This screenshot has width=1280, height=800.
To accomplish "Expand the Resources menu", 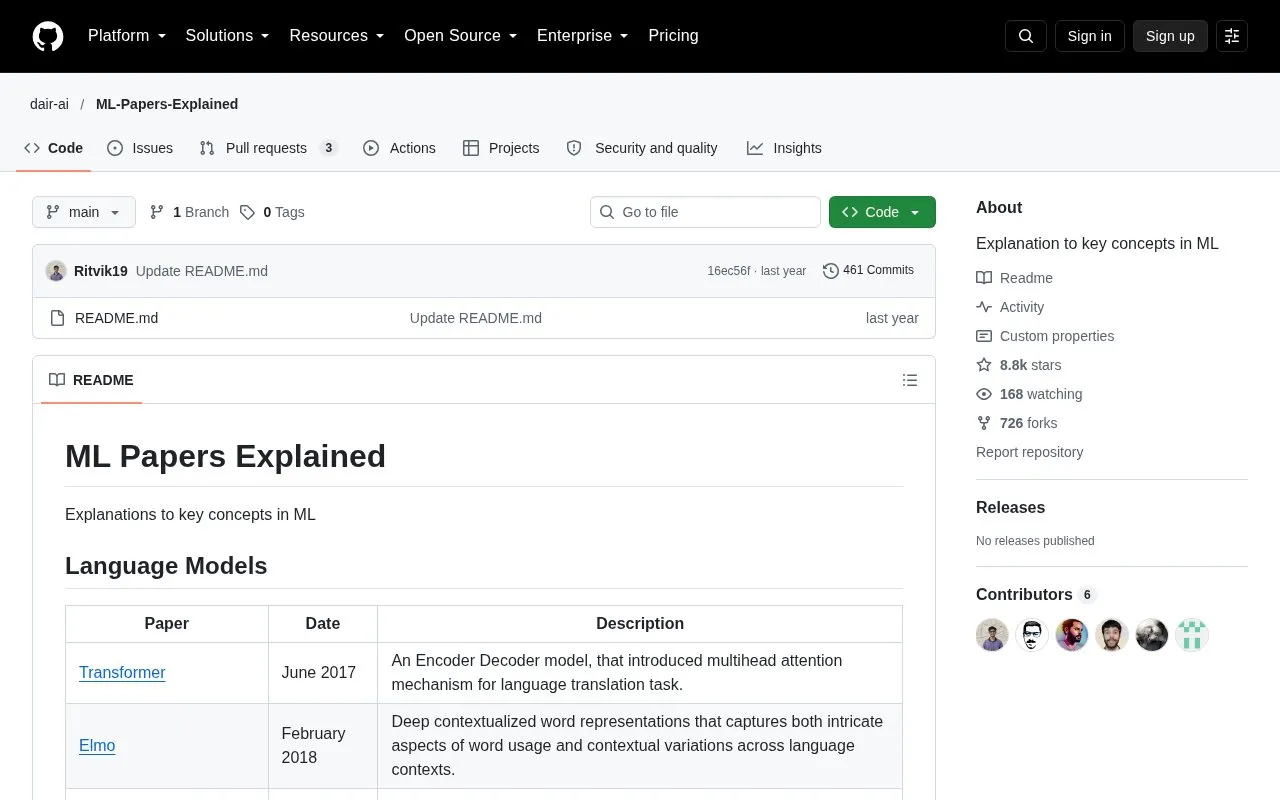I will pos(337,36).
